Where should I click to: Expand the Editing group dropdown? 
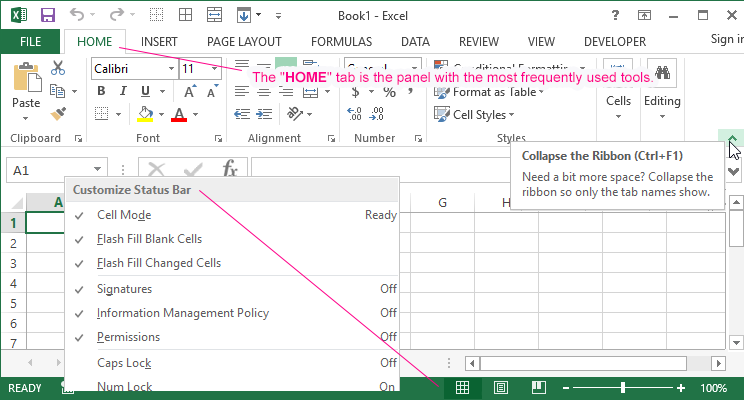[662, 117]
